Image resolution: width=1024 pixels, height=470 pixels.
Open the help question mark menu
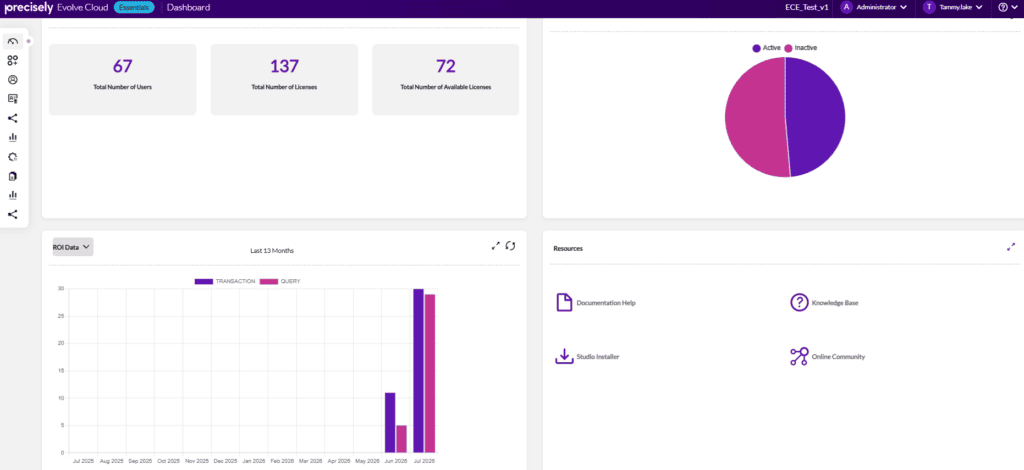click(1008, 7)
